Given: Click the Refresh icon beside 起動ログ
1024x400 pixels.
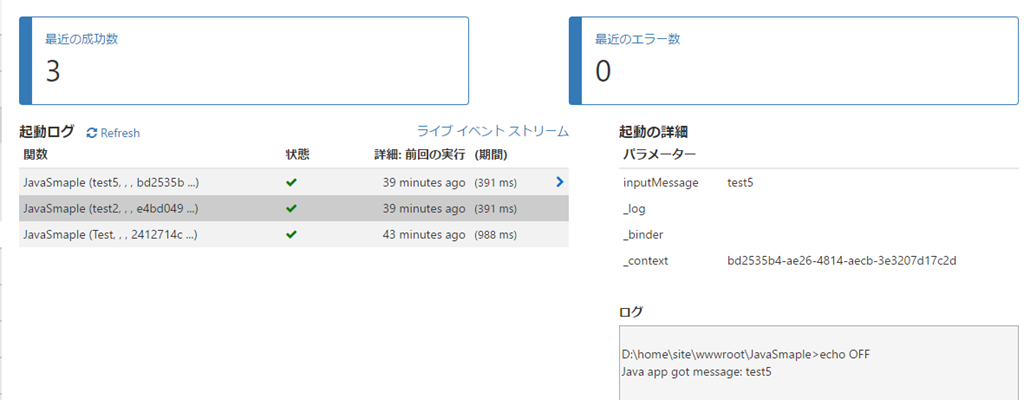Looking at the screenshot, I should (x=92, y=133).
